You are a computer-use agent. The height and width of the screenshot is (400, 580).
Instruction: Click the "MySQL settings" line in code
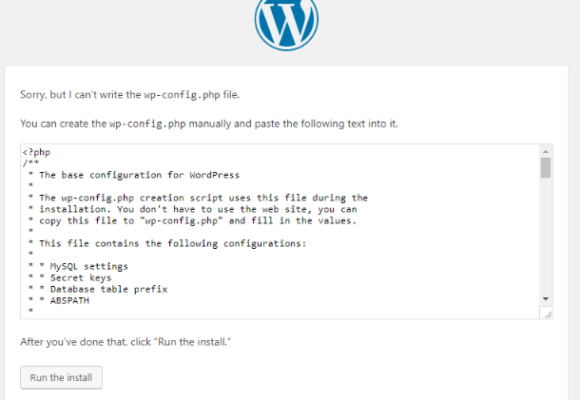click(x=89, y=266)
